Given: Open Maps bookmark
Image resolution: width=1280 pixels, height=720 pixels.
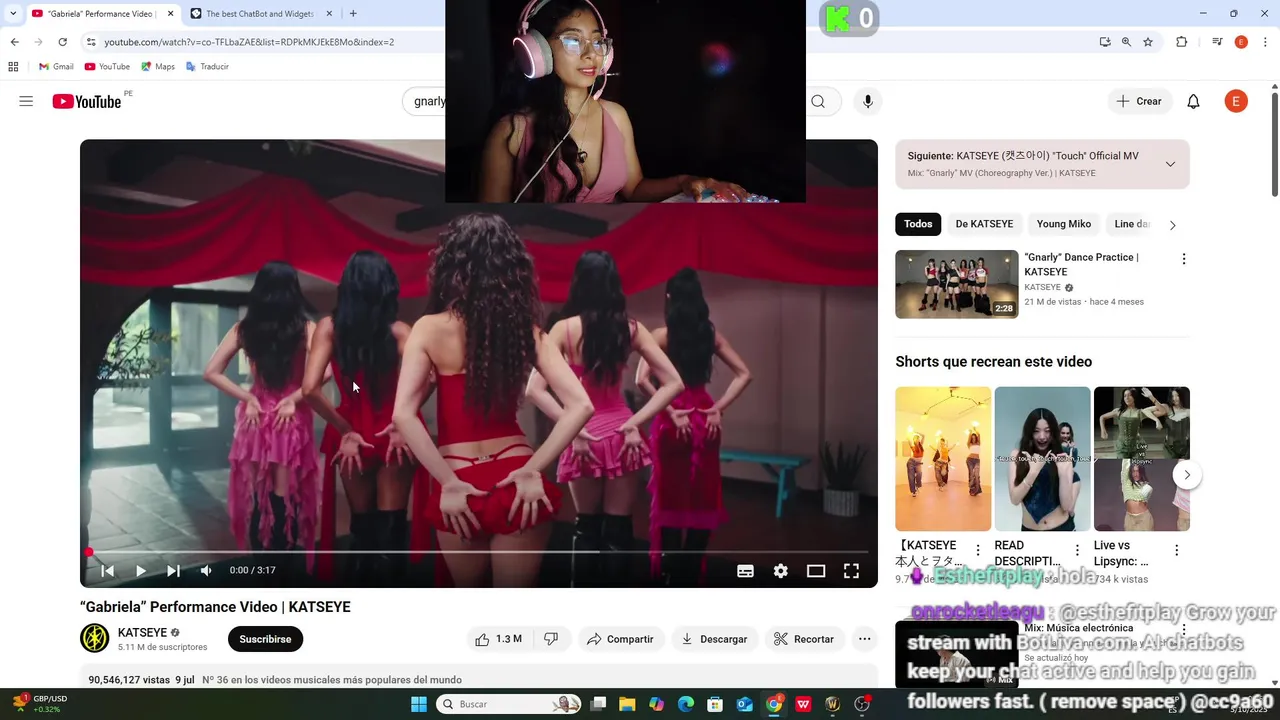Looking at the screenshot, I should pos(158,67).
